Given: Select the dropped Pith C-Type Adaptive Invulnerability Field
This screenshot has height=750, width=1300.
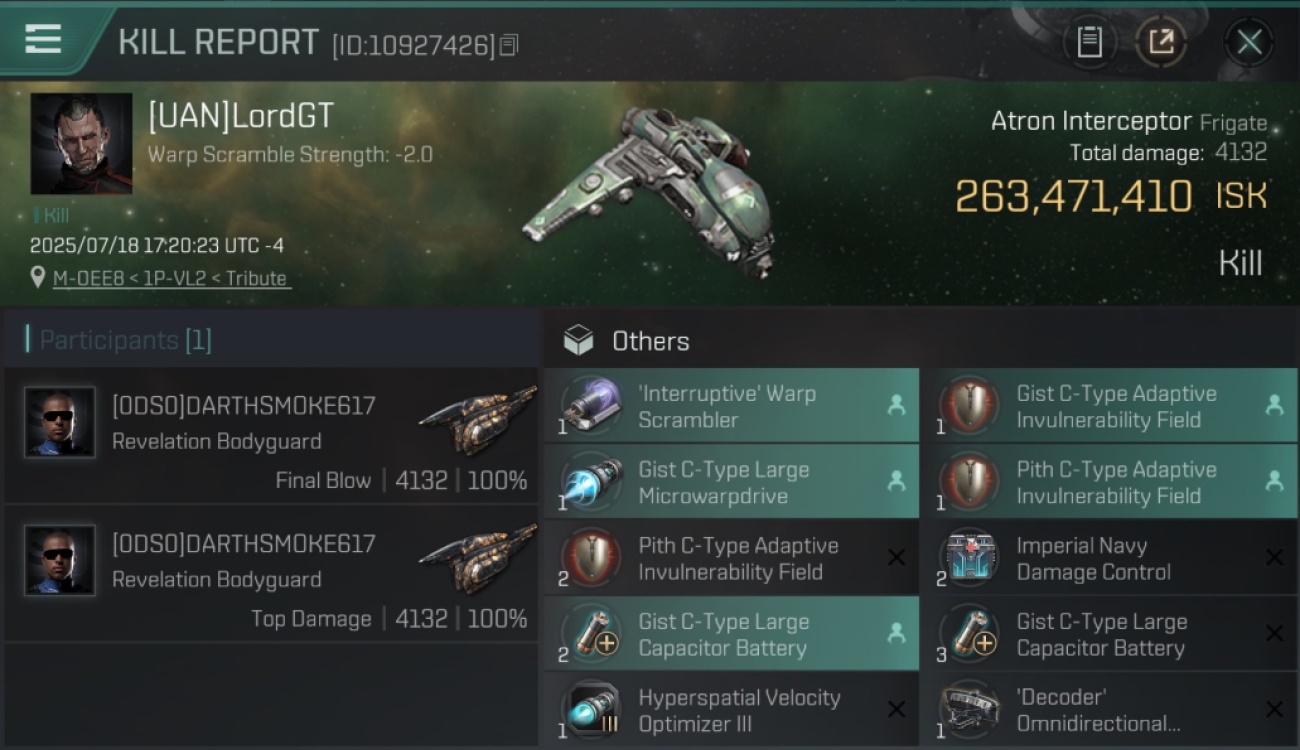Looking at the screenshot, I should coord(1109,482).
